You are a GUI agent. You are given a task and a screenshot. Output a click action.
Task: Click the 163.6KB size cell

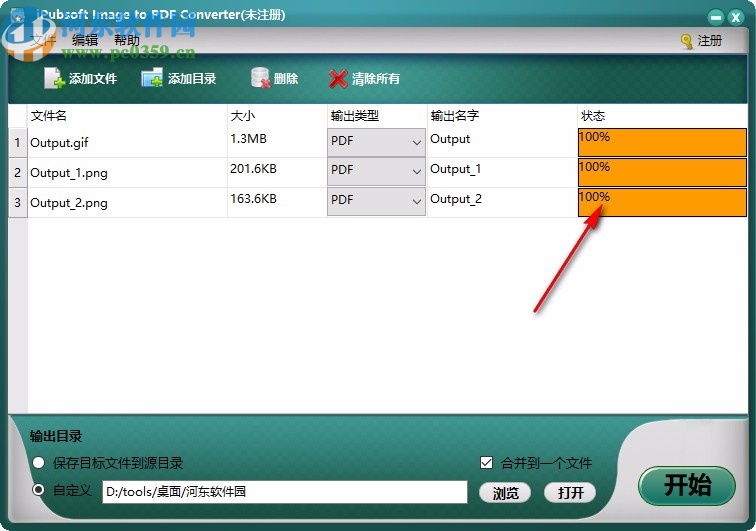(x=277, y=203)
